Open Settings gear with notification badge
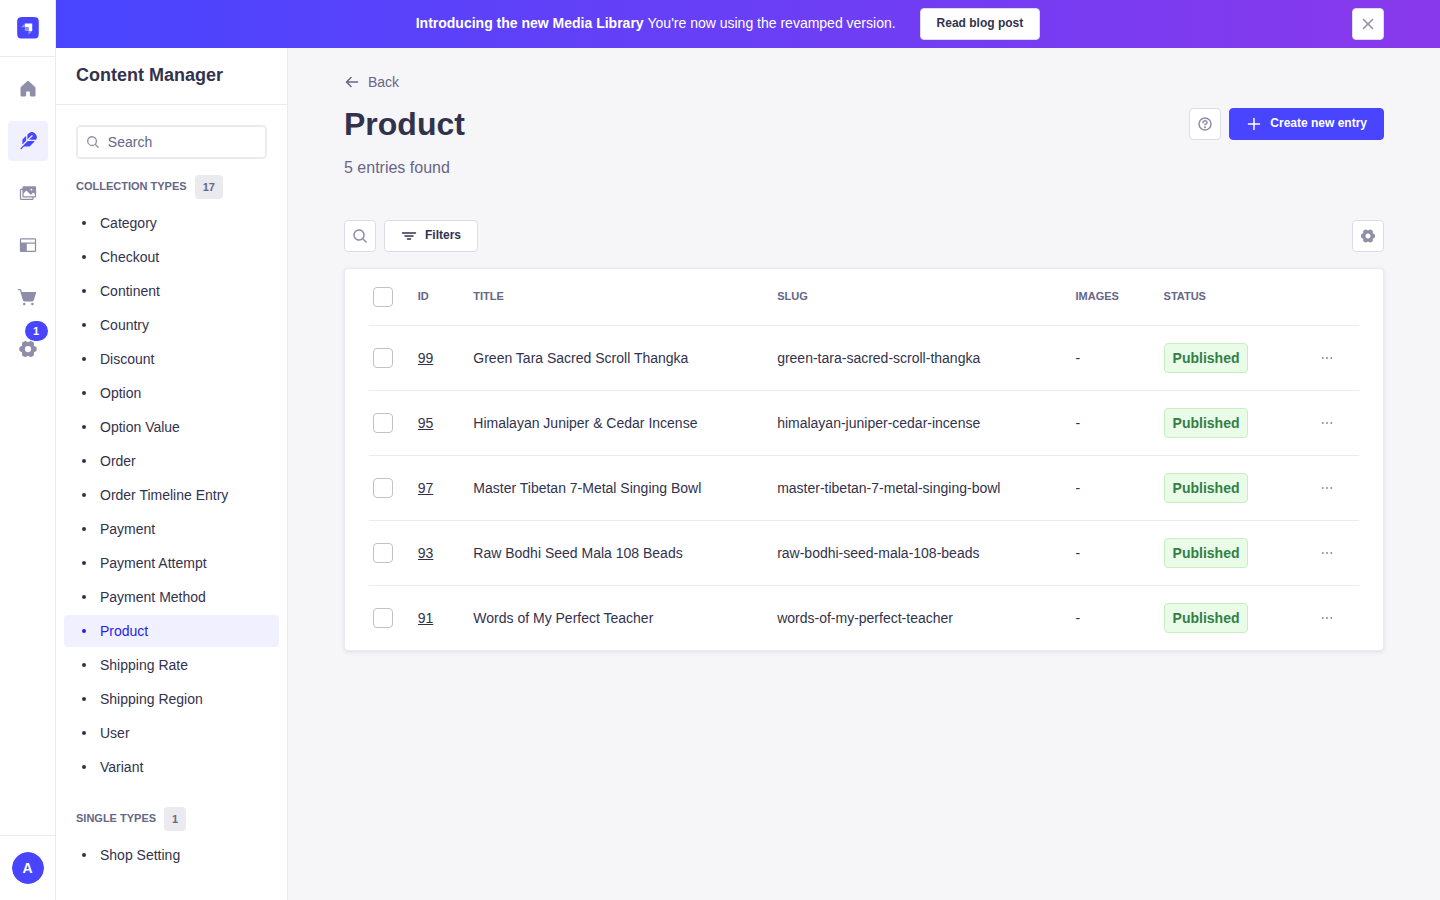 (x=28, y=349)
